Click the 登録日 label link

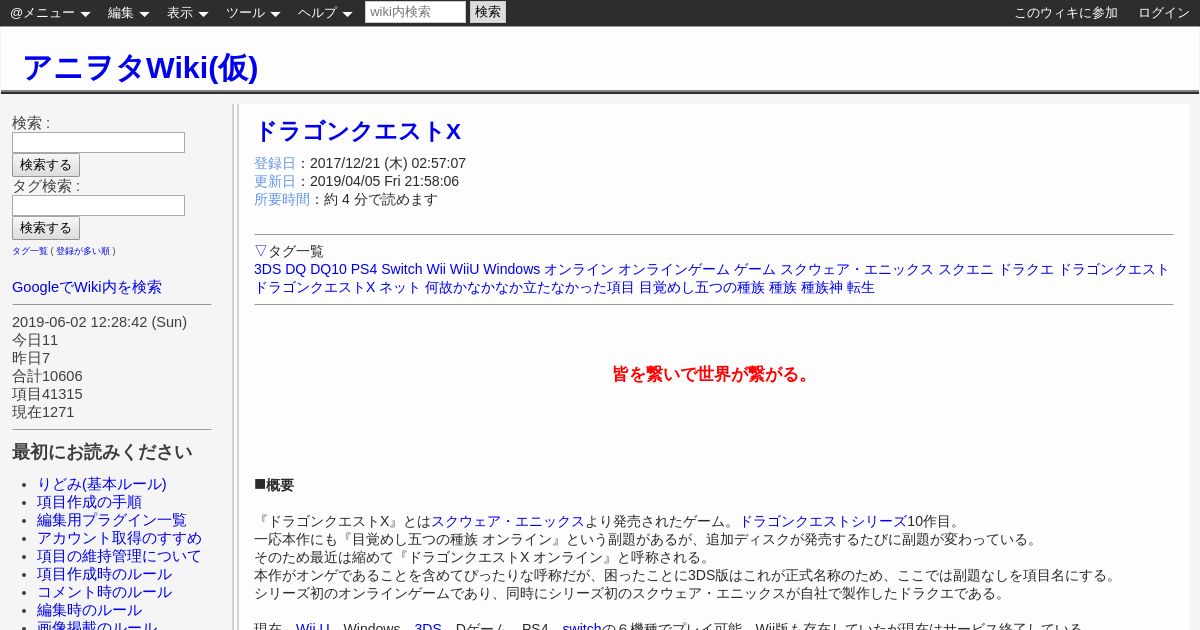[275, 163]
